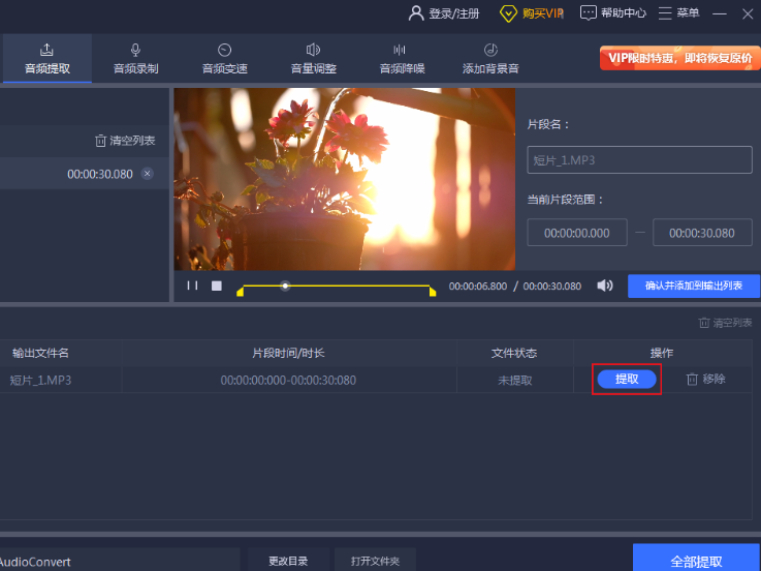Click the 购买VIP diamond icon
Viewport: 761px width, 571px height.
[508, 13]
